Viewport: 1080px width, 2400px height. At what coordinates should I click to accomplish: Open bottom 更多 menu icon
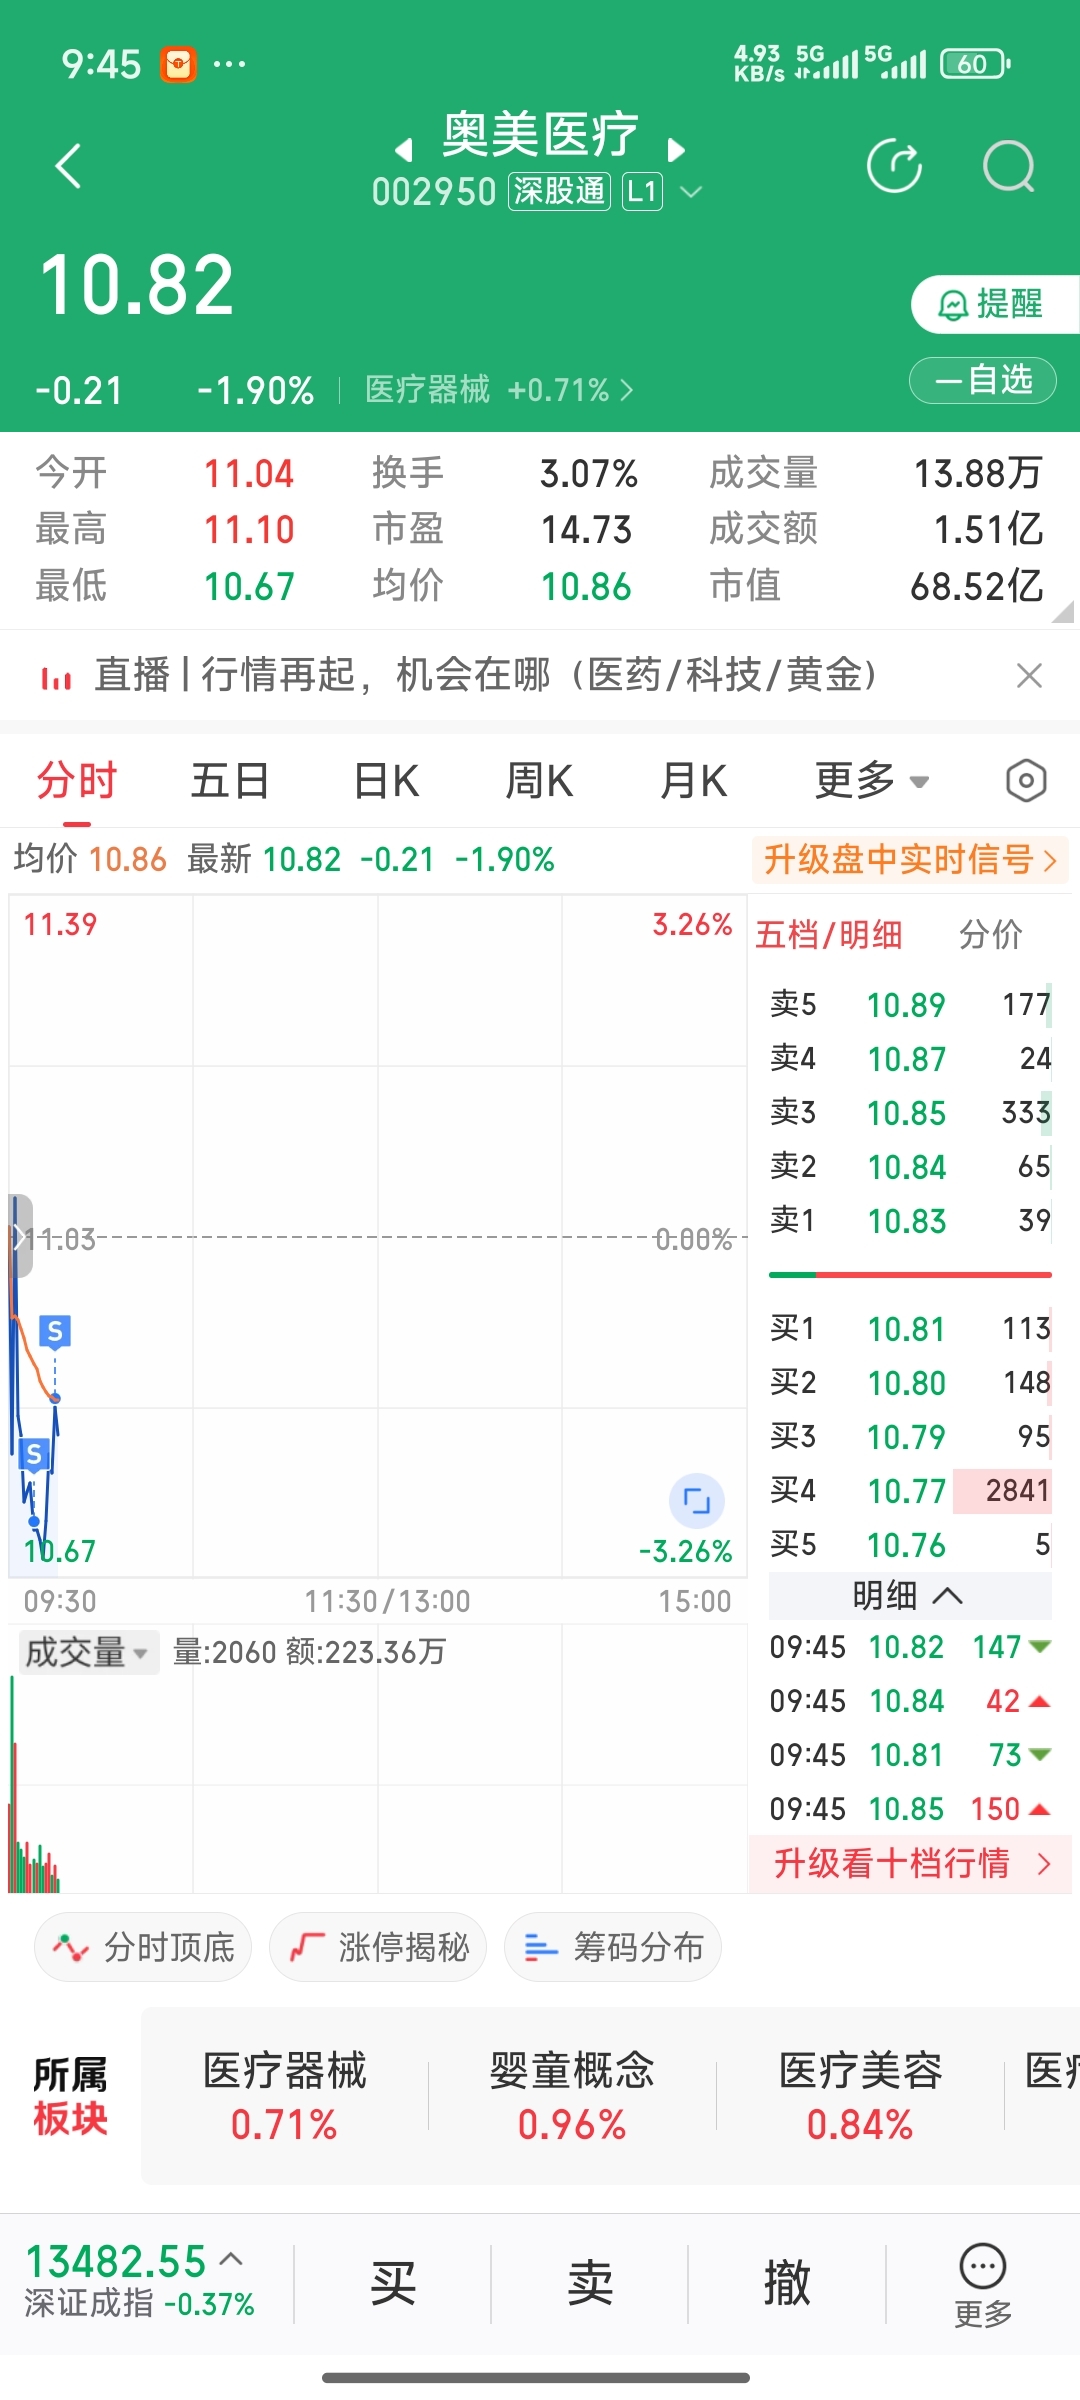[983, 2286]
